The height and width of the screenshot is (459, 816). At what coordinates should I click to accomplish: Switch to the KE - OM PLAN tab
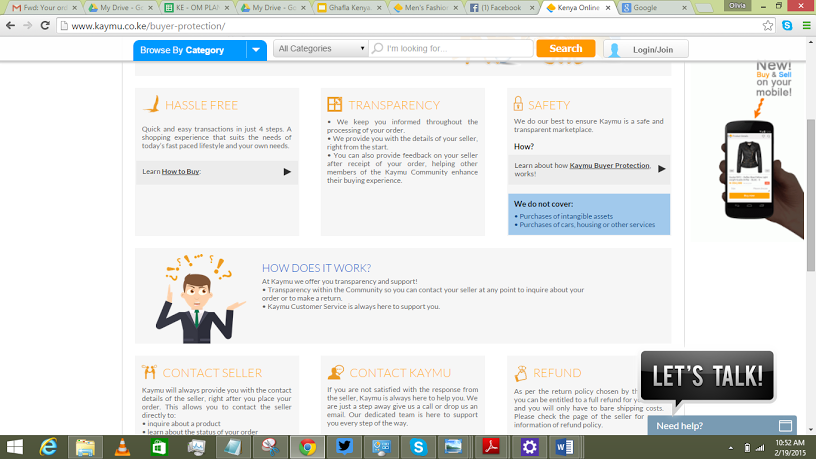(197, 8)
